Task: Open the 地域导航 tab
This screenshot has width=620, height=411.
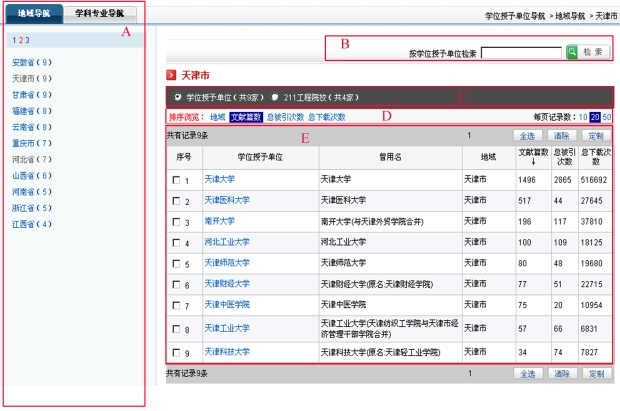Action: coord(34,13)
